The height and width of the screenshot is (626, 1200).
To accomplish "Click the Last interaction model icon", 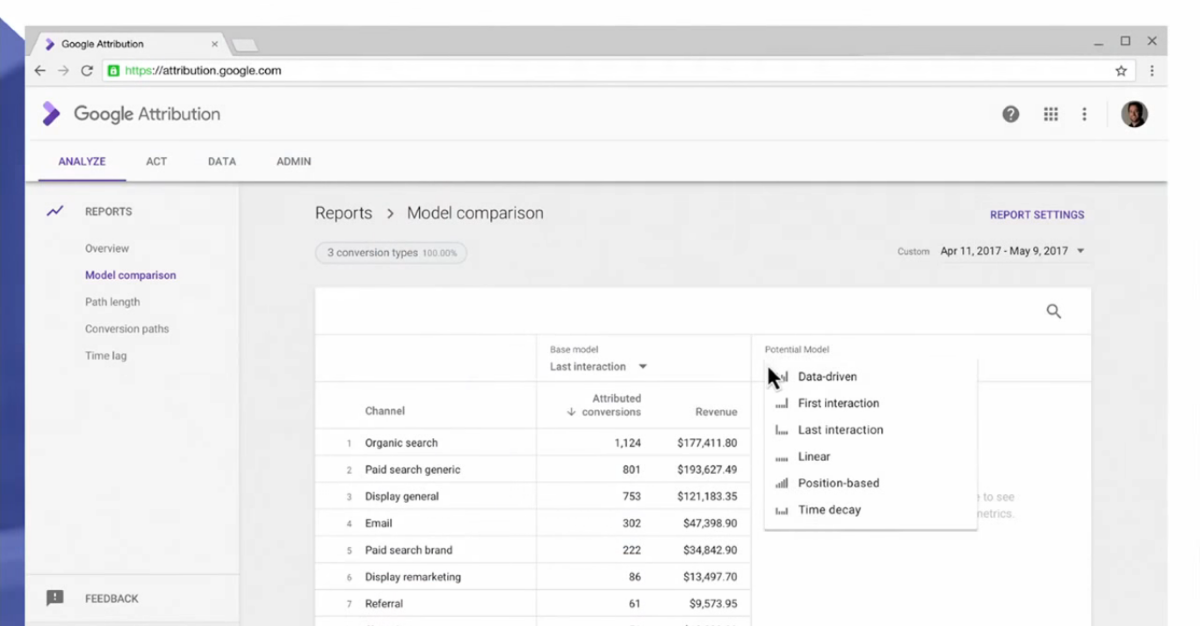I will [x=782, y=430].
